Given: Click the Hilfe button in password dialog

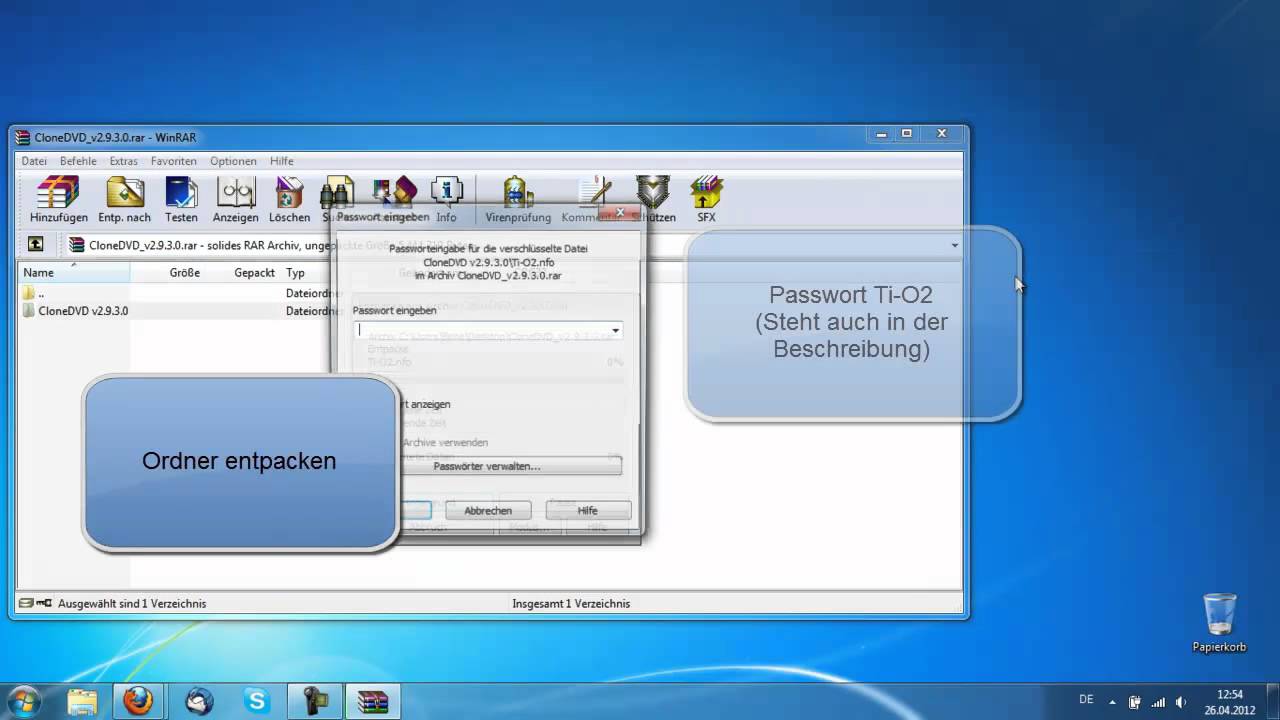Looking at the screenshot, I should tap(587, 510).
